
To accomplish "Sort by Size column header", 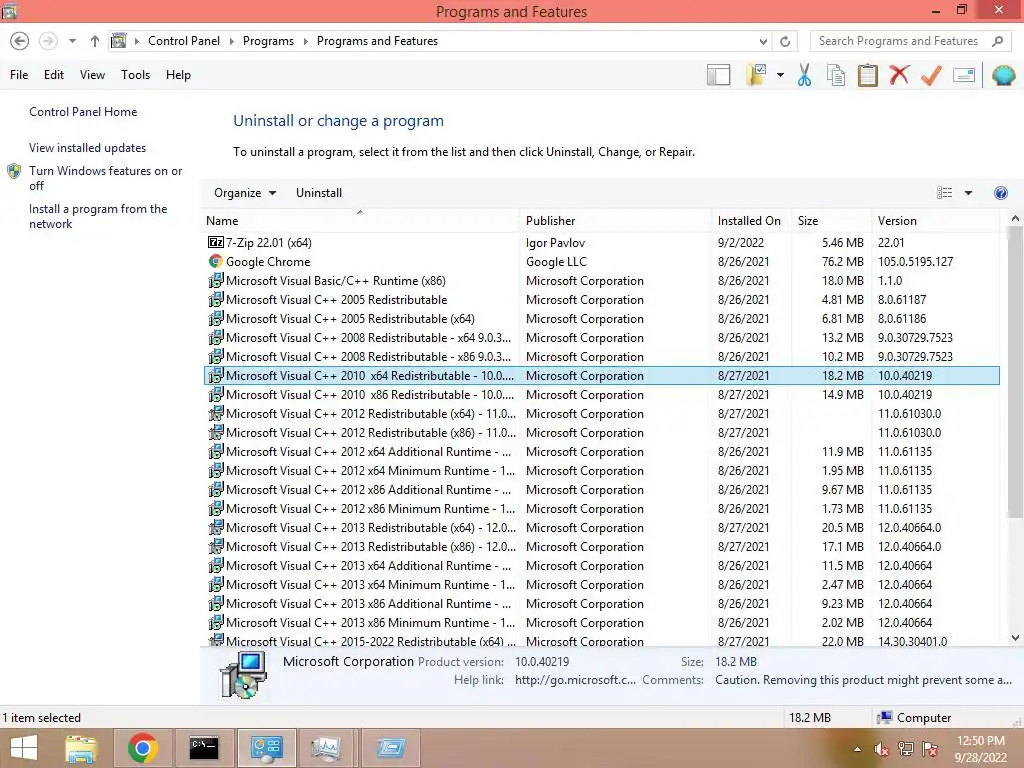I will (x=831, y=221).
